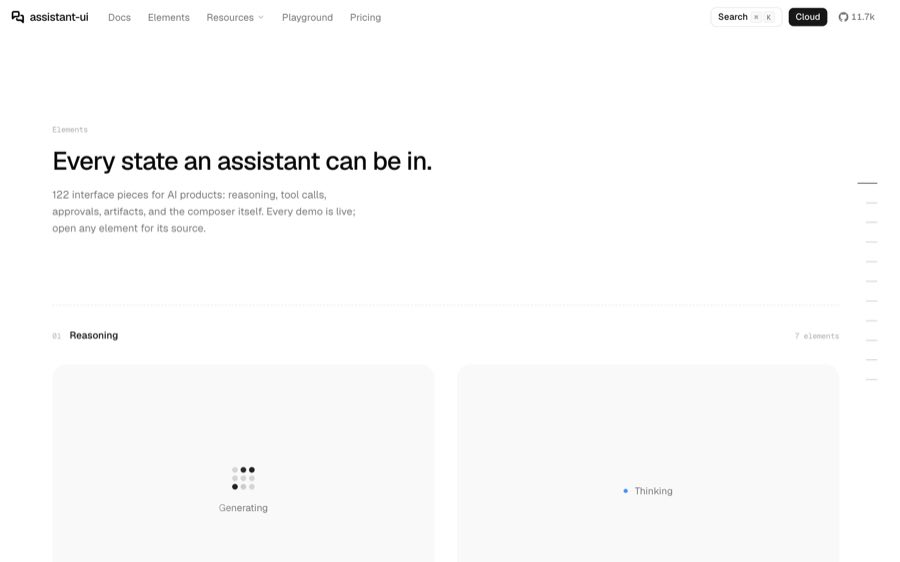
Task: Click the Elements breadcrumb label above heading
Action: click(70, 130)
